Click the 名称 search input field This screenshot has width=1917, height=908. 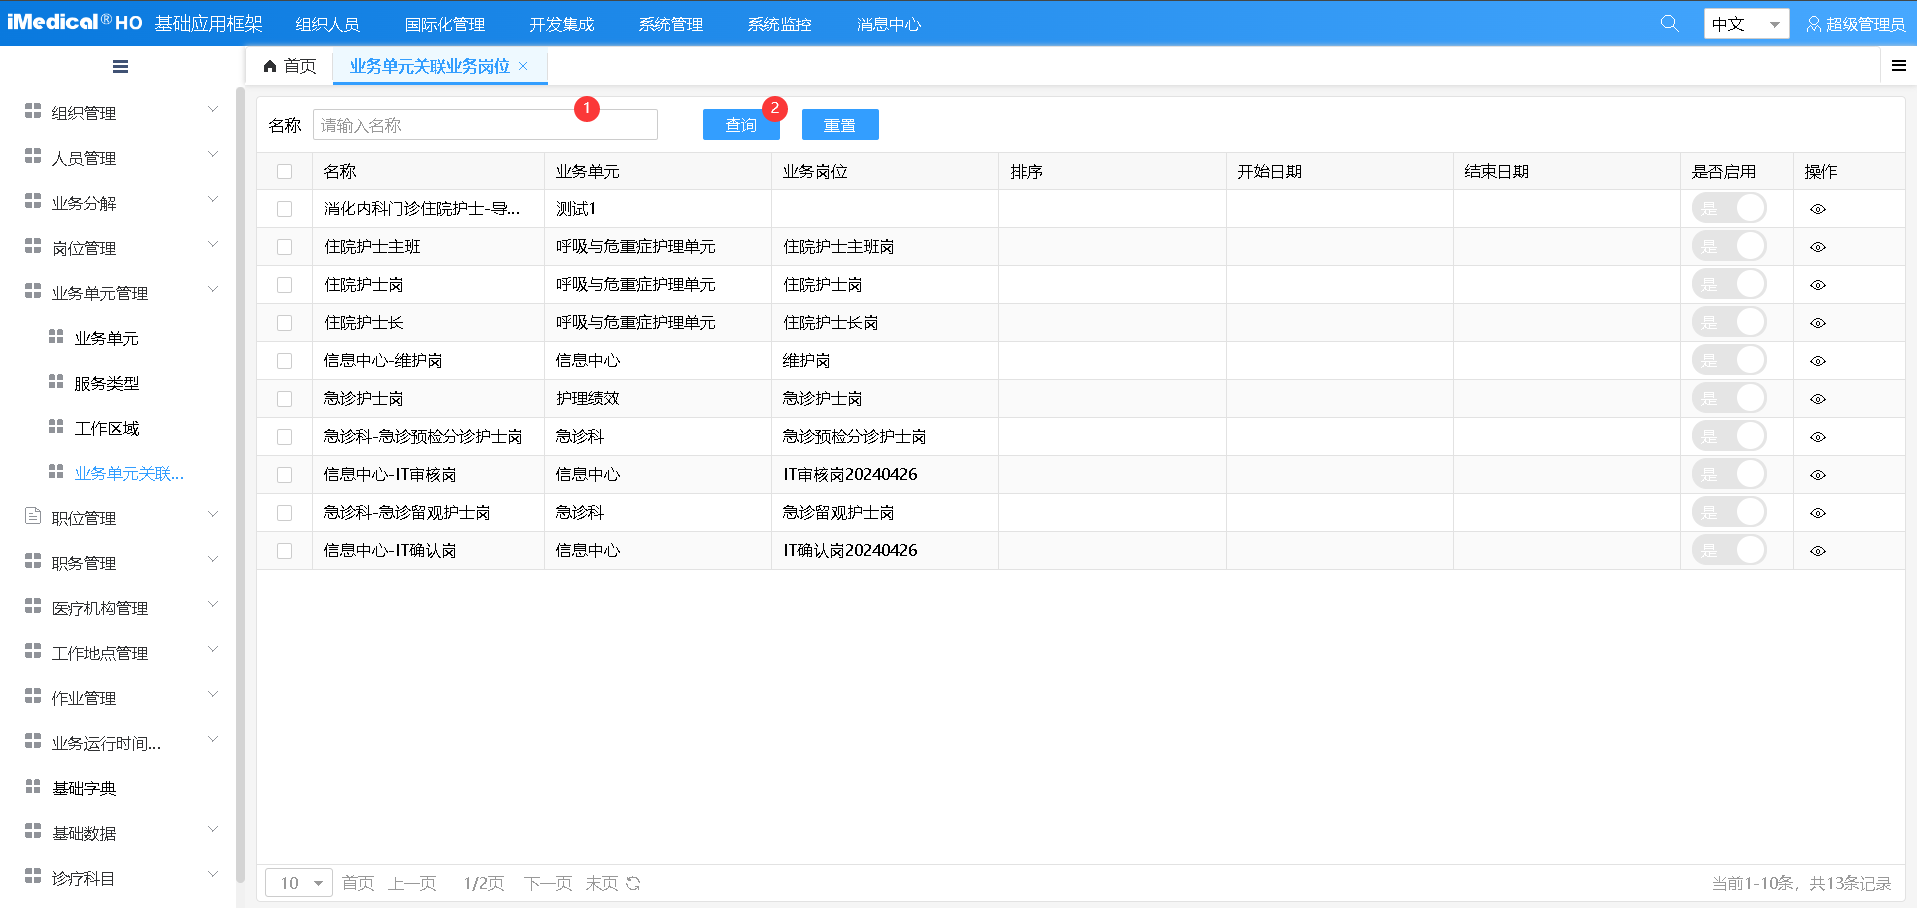[484, 124]
